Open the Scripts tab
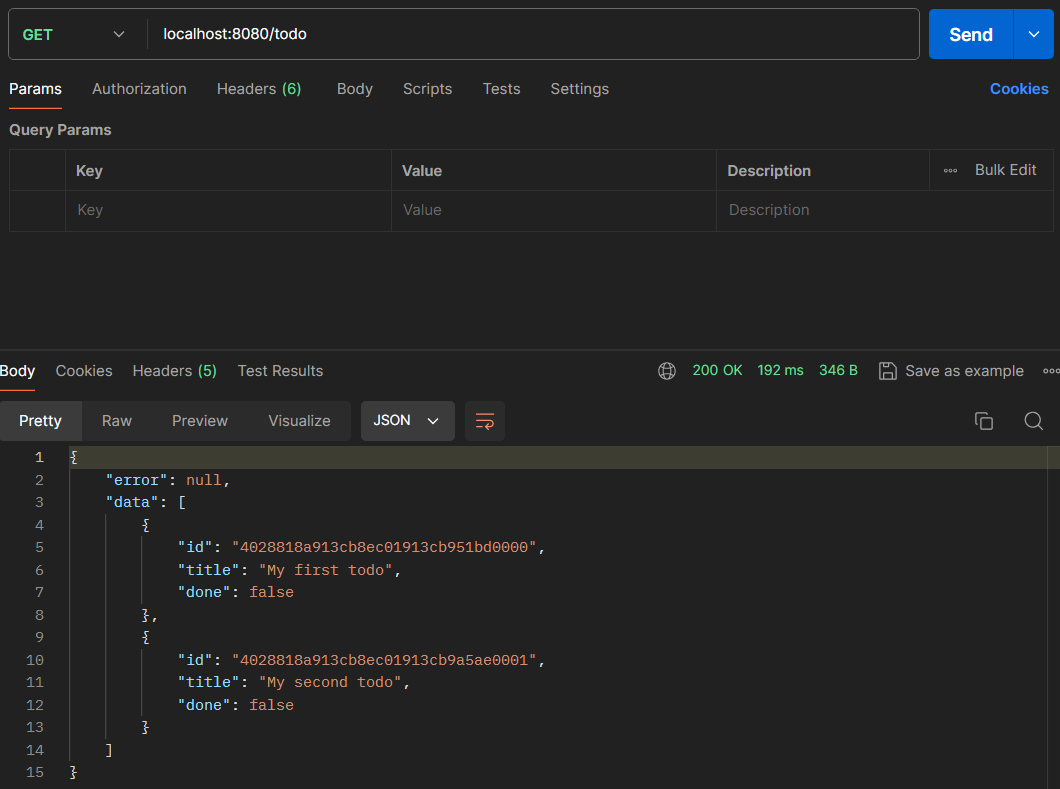 pyautogui.click(x=427, y=89)
